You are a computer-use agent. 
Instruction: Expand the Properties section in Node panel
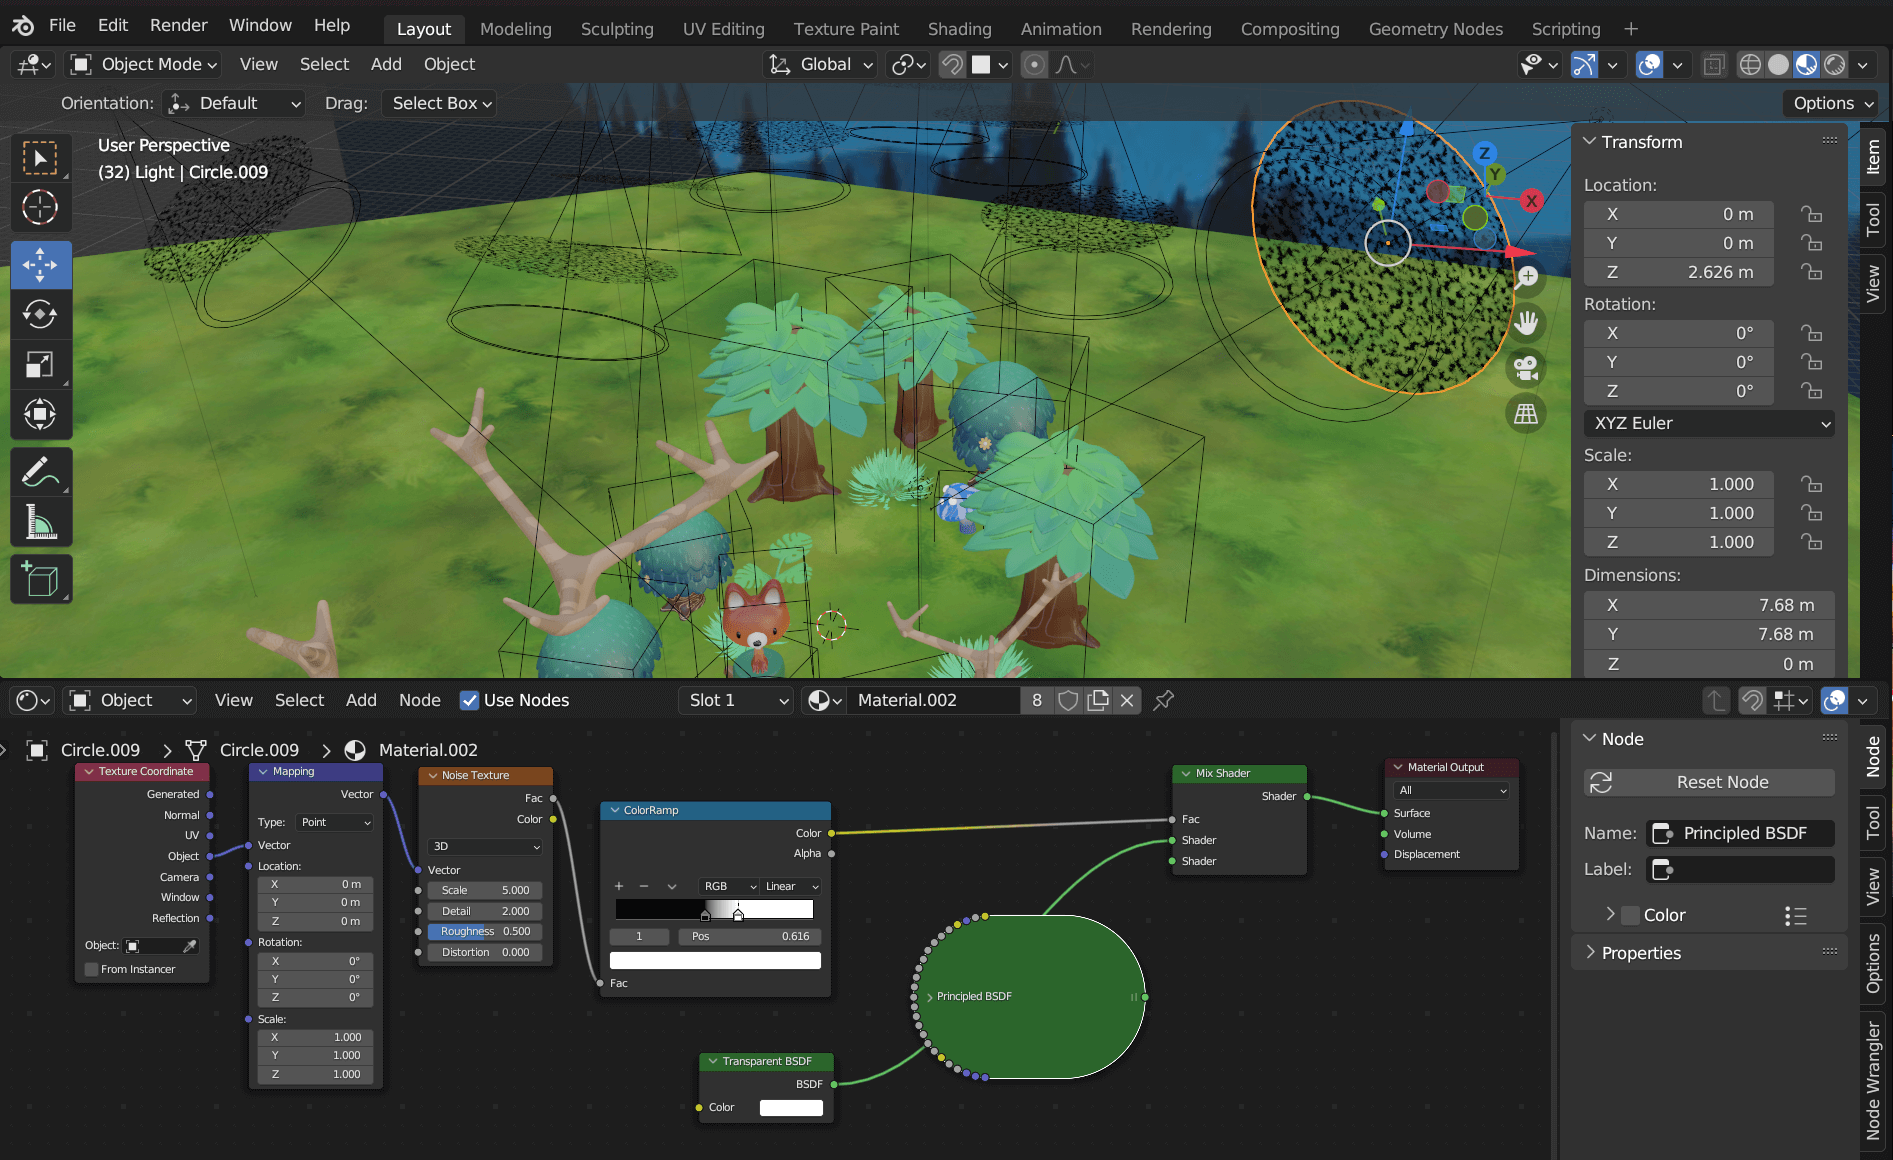coord(1640,953)
